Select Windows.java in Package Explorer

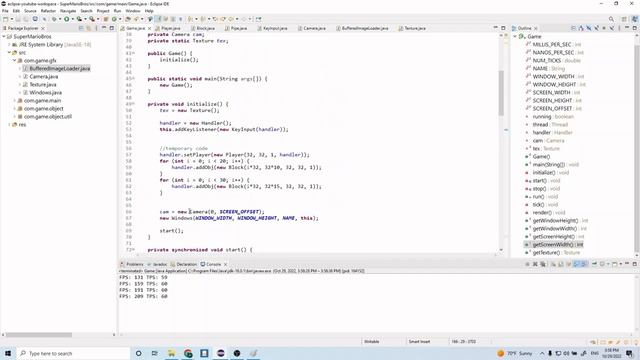pyautogui.click(x=45, y=92)
